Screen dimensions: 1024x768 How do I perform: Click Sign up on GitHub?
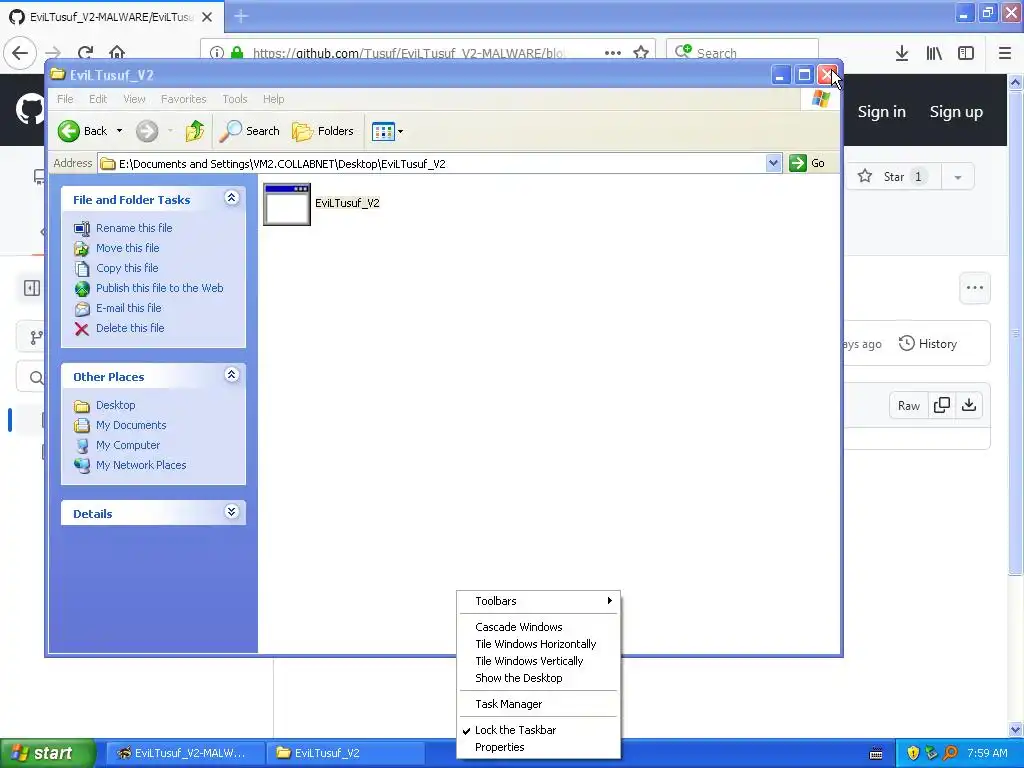point(956,112)
